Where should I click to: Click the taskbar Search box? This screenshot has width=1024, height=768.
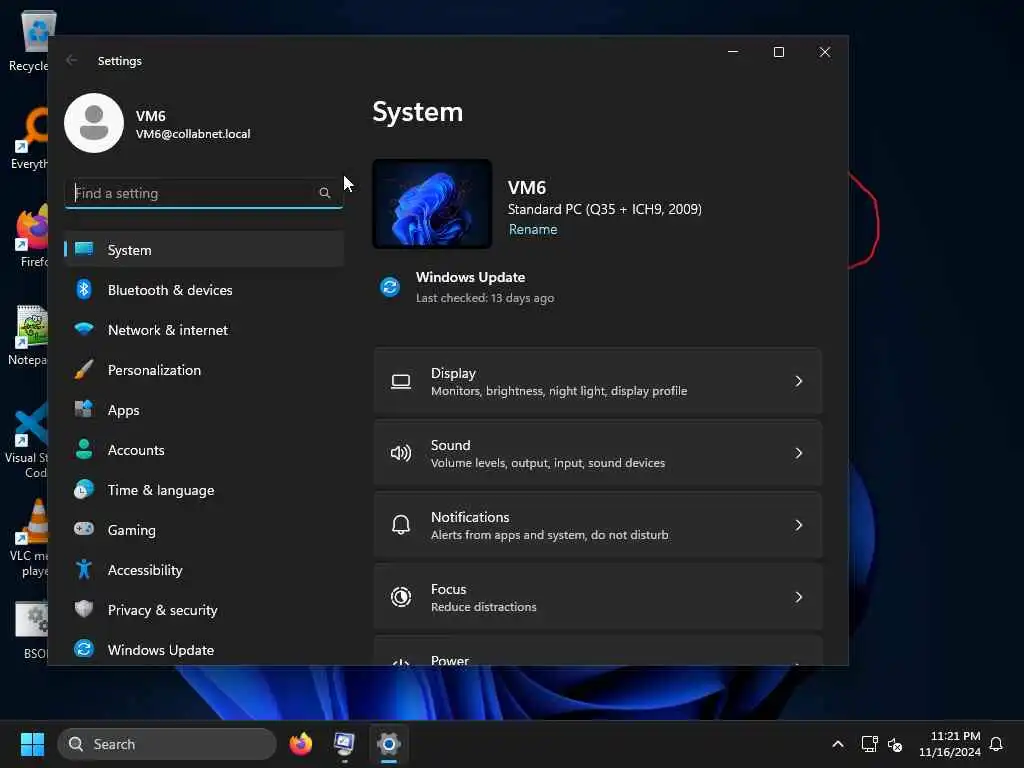click(x=167, y=744)
